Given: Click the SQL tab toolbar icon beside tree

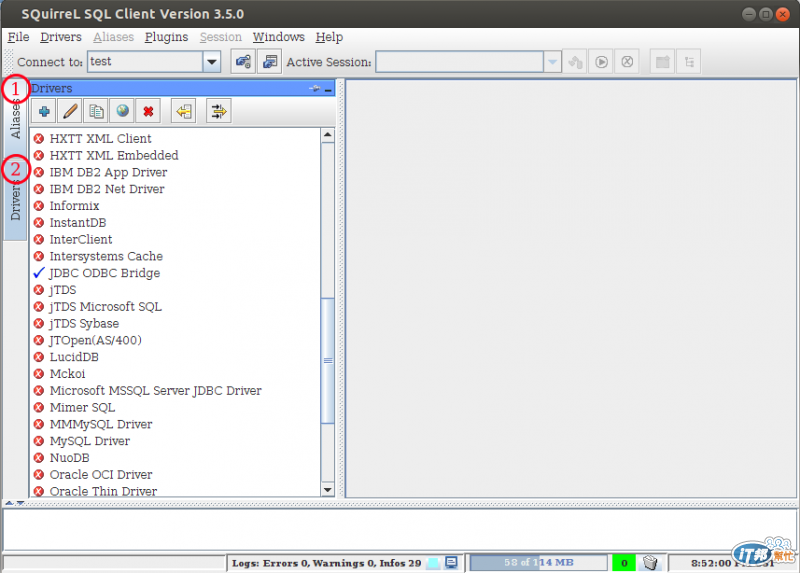Looking at the screenshot, I should pyautogui.click(x=662, y=62).
